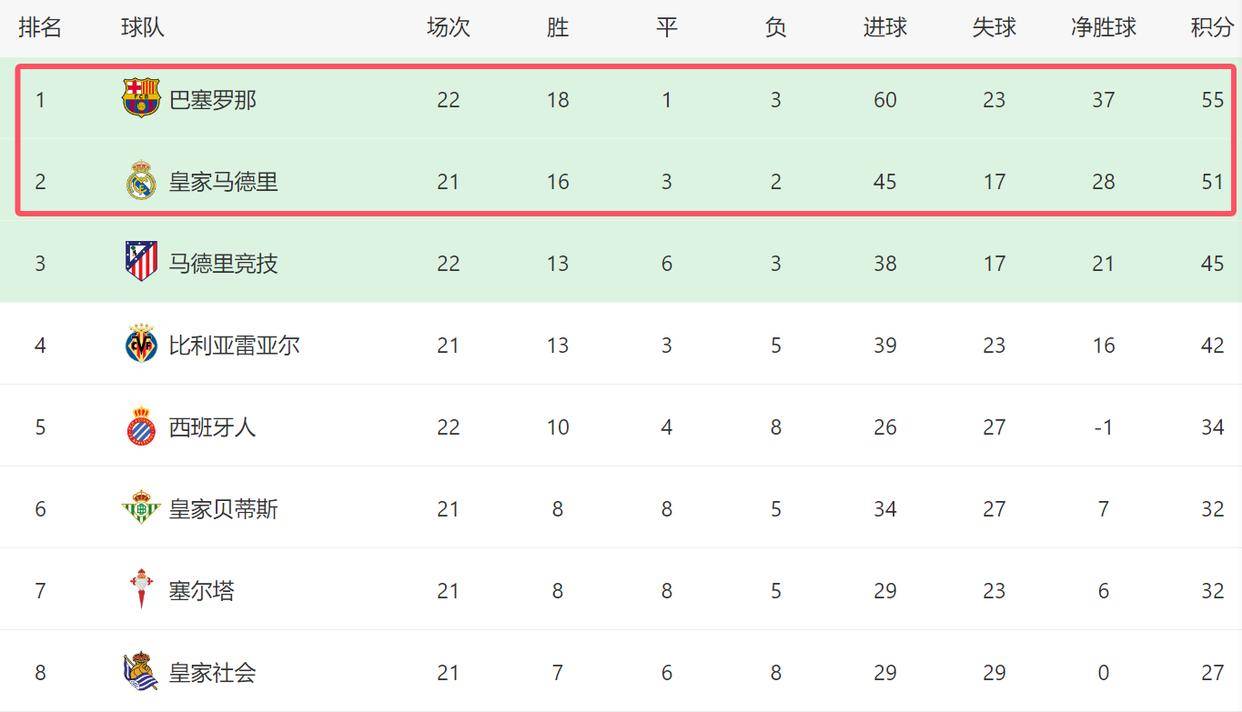Open the 巴塞罗那 team name link
The height and width of the screenshot is (712, 1242).
click(212, 100)
